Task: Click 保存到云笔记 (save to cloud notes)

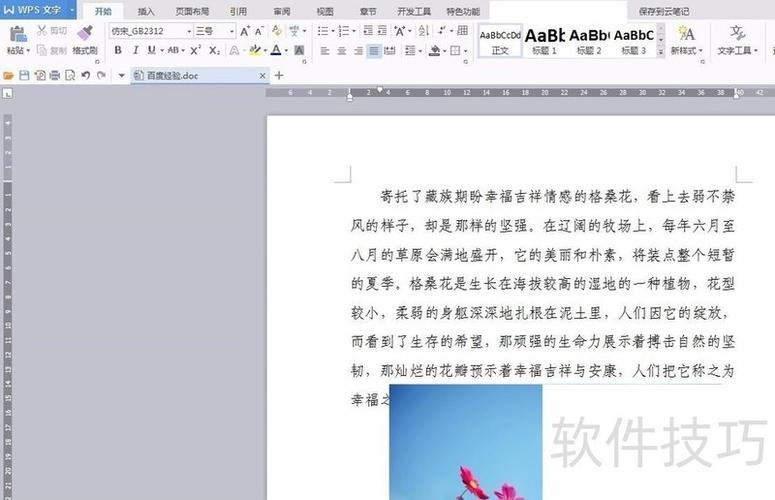Action: [663, 11]
